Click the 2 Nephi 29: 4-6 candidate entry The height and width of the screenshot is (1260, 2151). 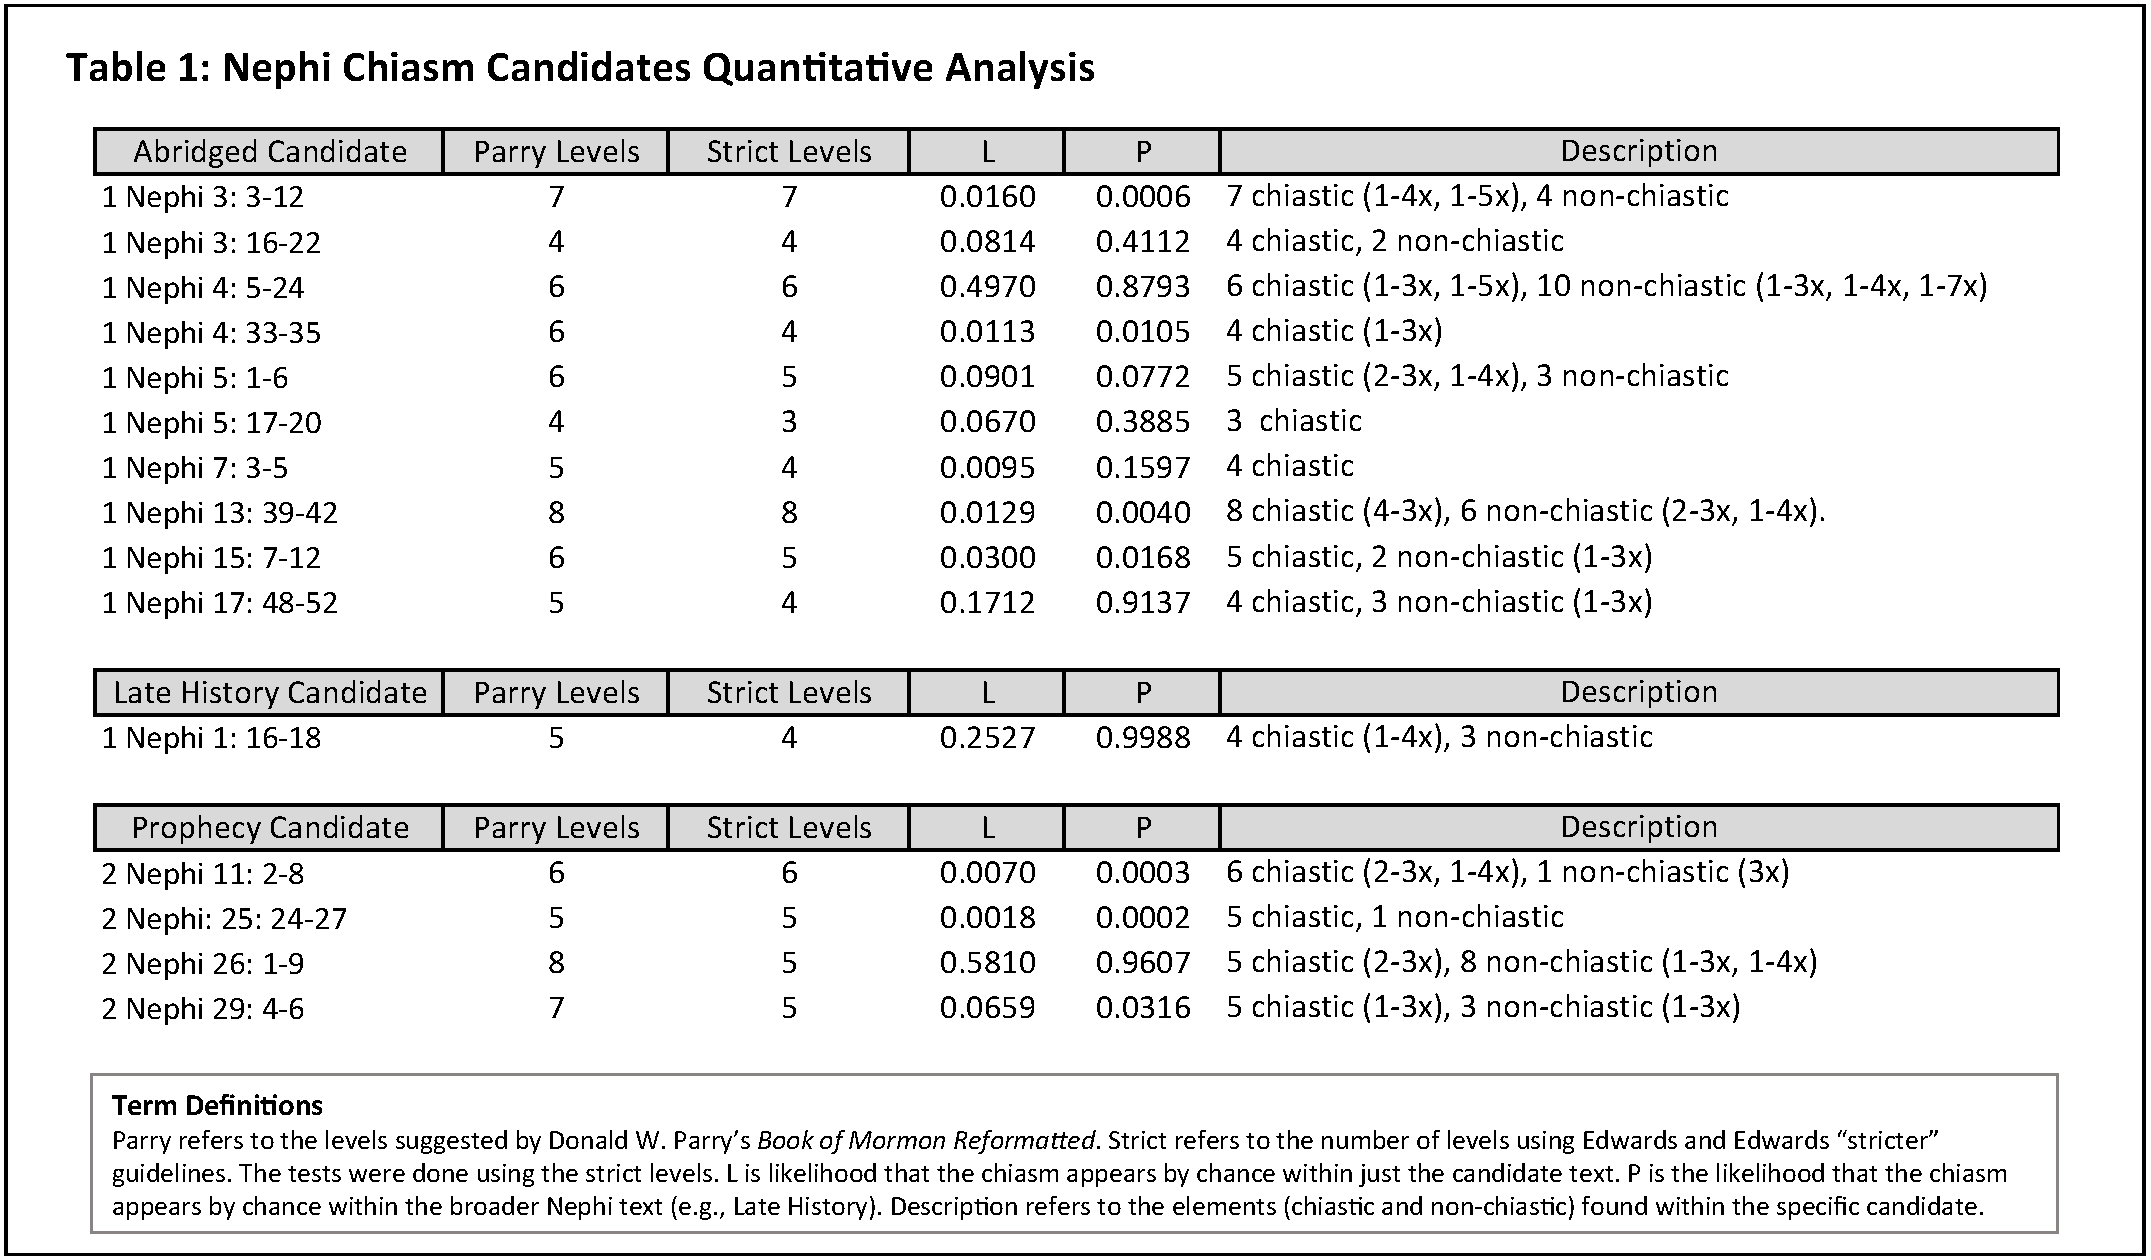click(203, 1009)
